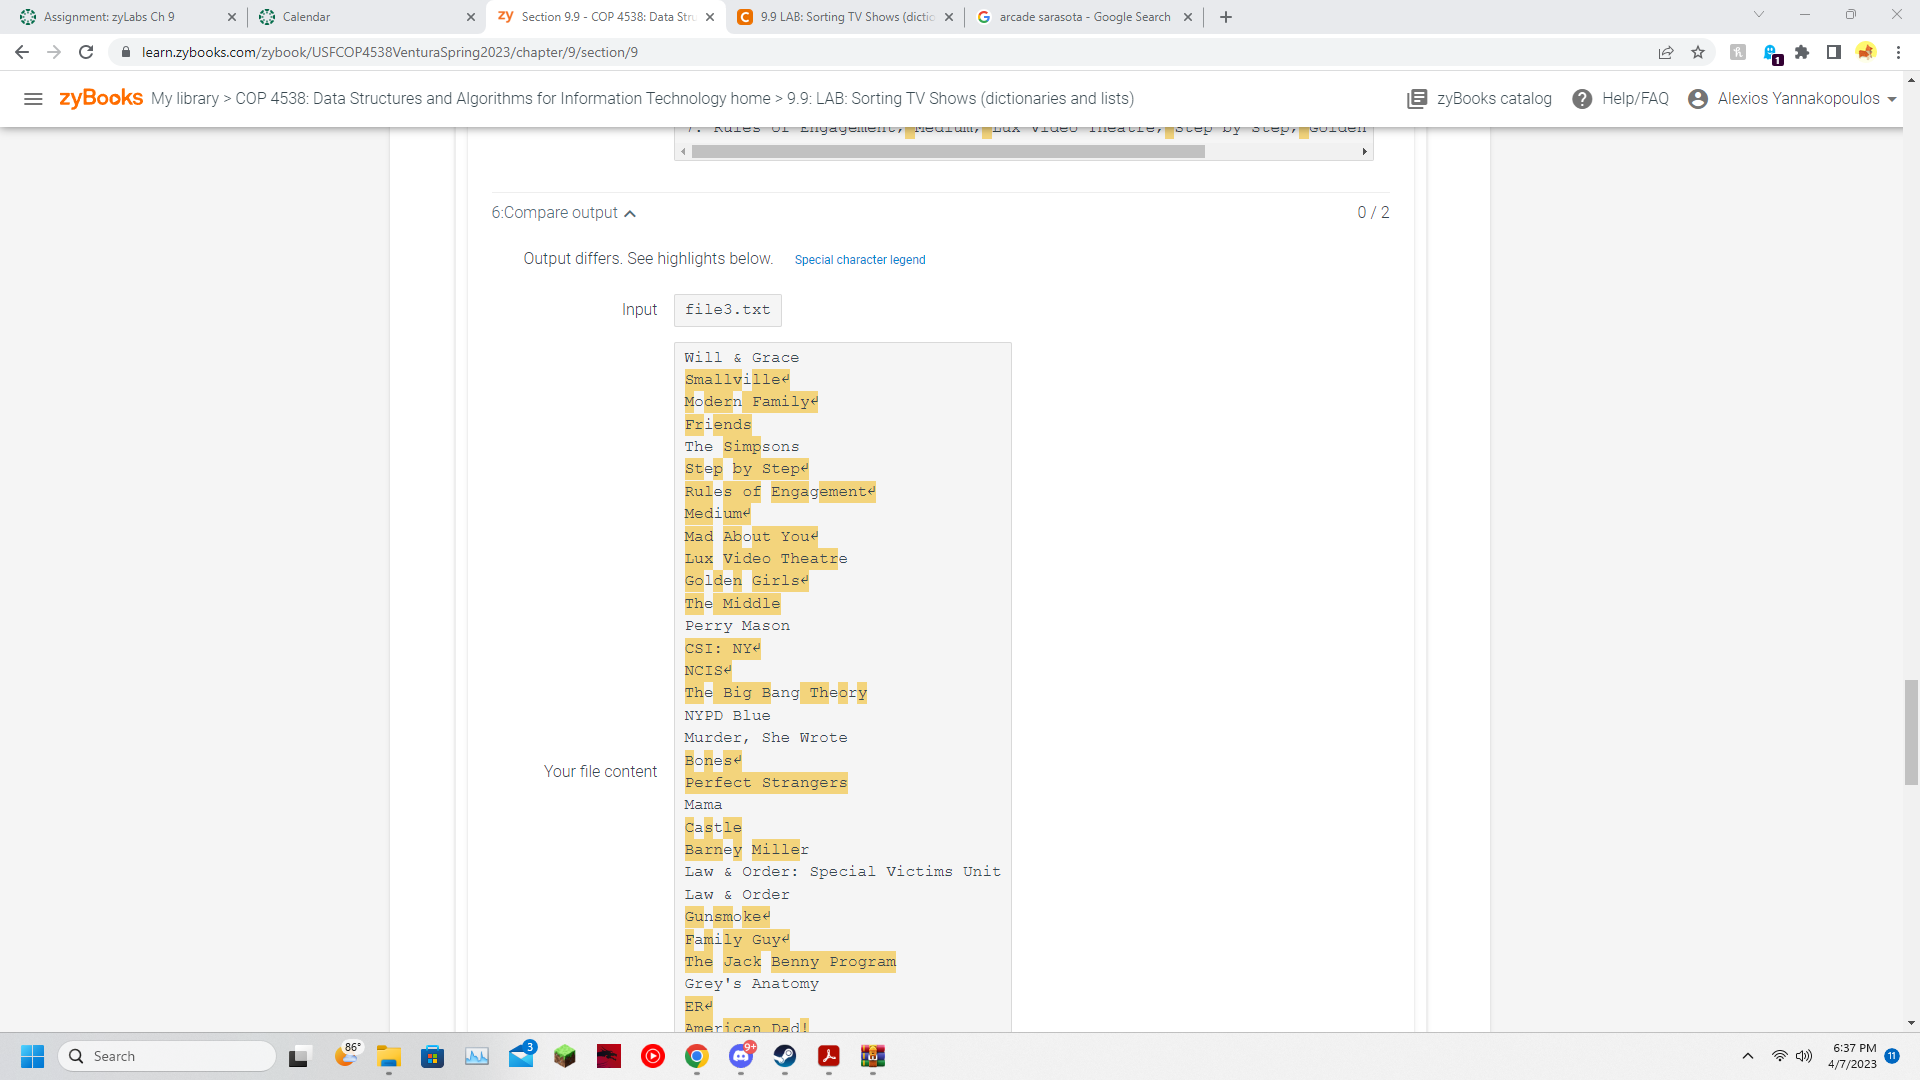Reload the current page
This screenshot has width=1920, height=1080.
click(86, 52)
